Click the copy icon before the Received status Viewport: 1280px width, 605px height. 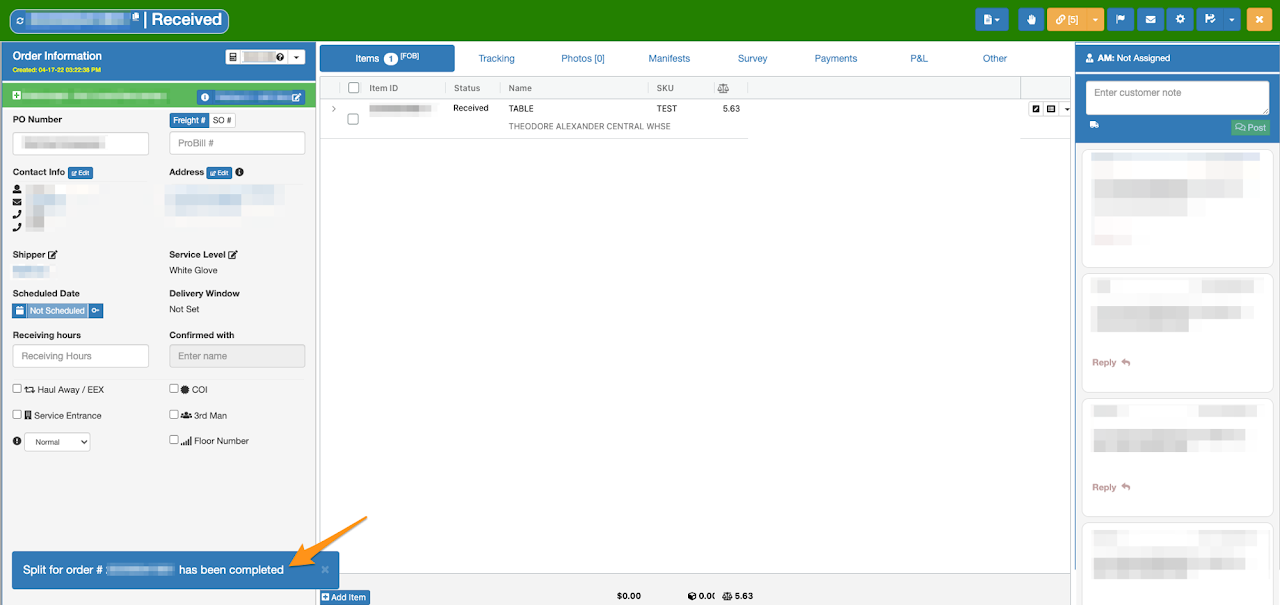(x=135, y=18)
